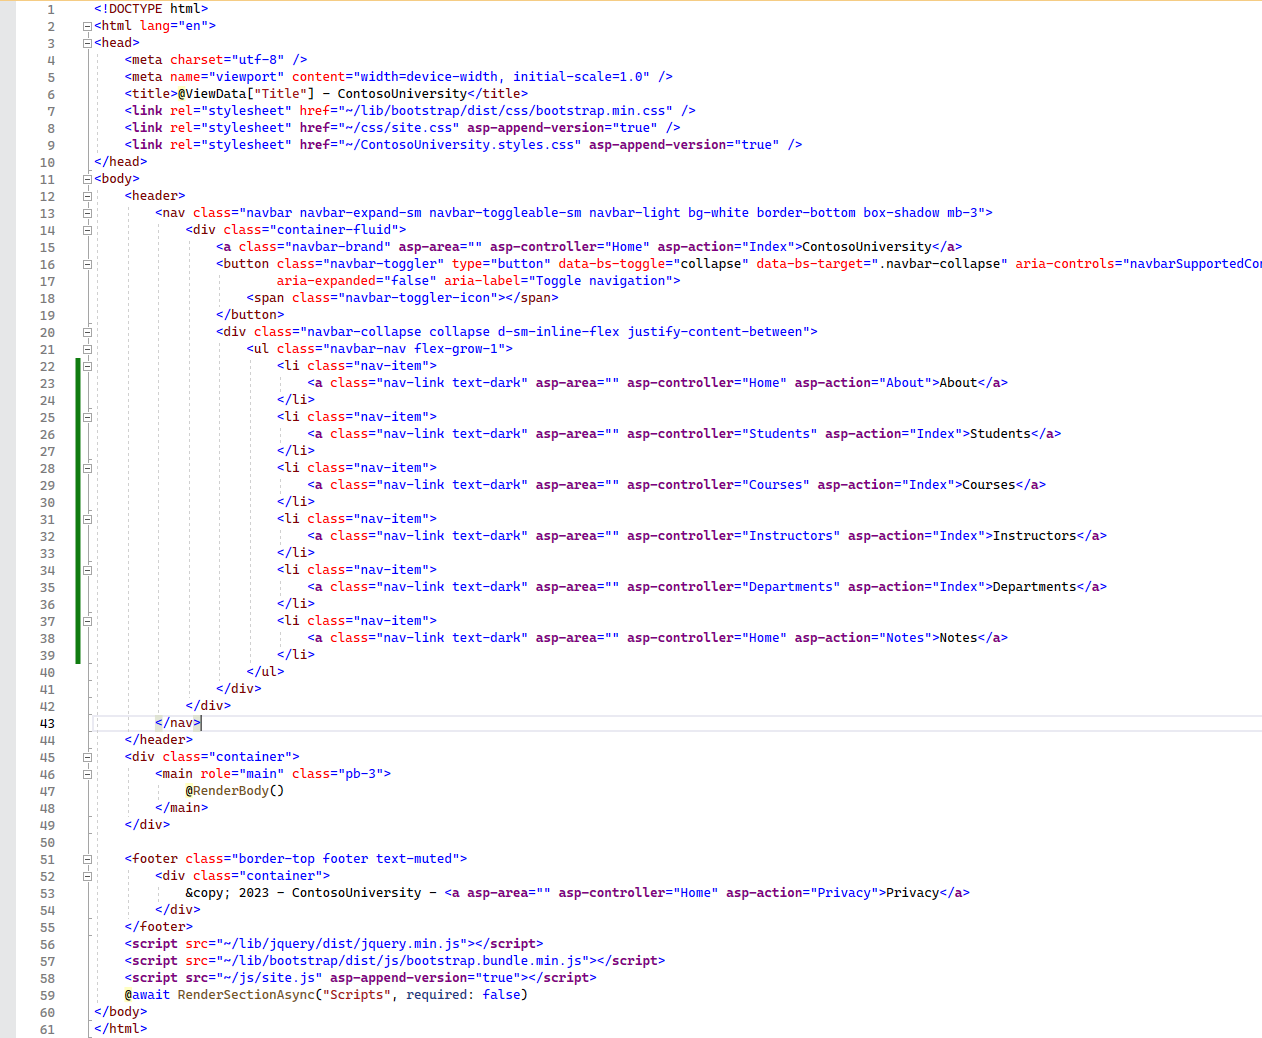Collapse the nav-item fold on line 25
Screen dimensions: 1262x1038
coord(87,417)
